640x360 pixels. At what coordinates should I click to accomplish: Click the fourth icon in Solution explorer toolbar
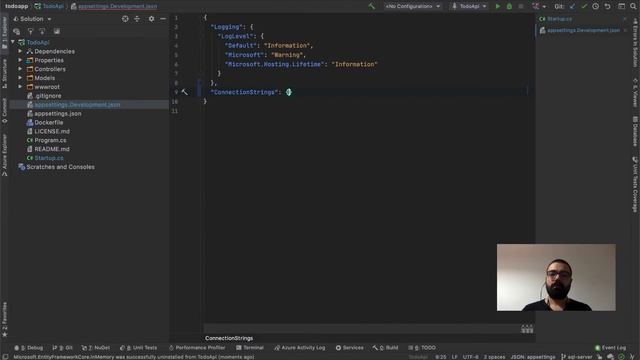point(57,31)
